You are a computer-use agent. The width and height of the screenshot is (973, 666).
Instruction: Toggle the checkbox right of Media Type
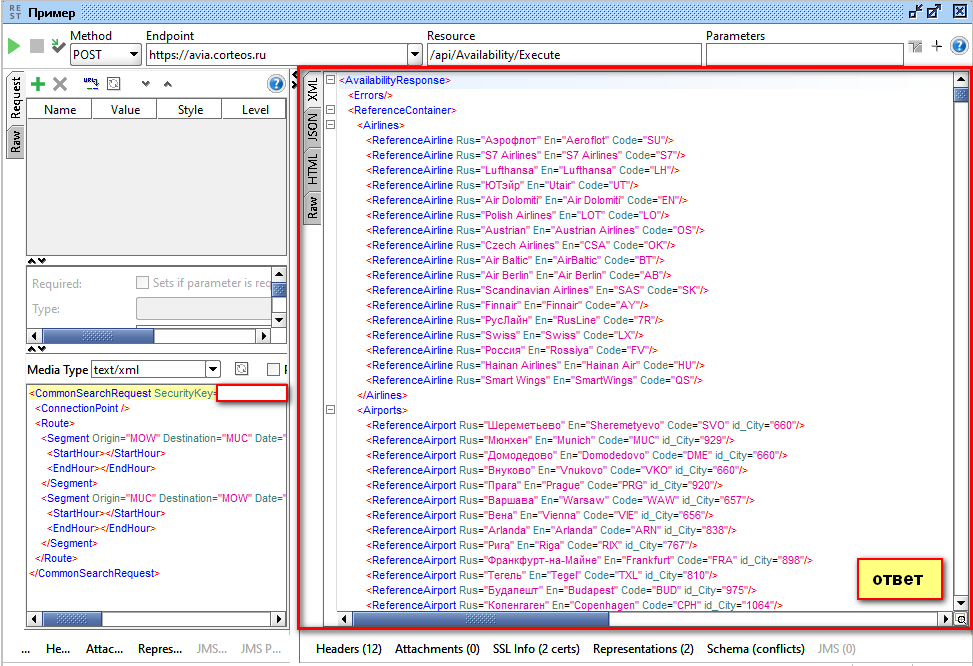coord(273,370)
